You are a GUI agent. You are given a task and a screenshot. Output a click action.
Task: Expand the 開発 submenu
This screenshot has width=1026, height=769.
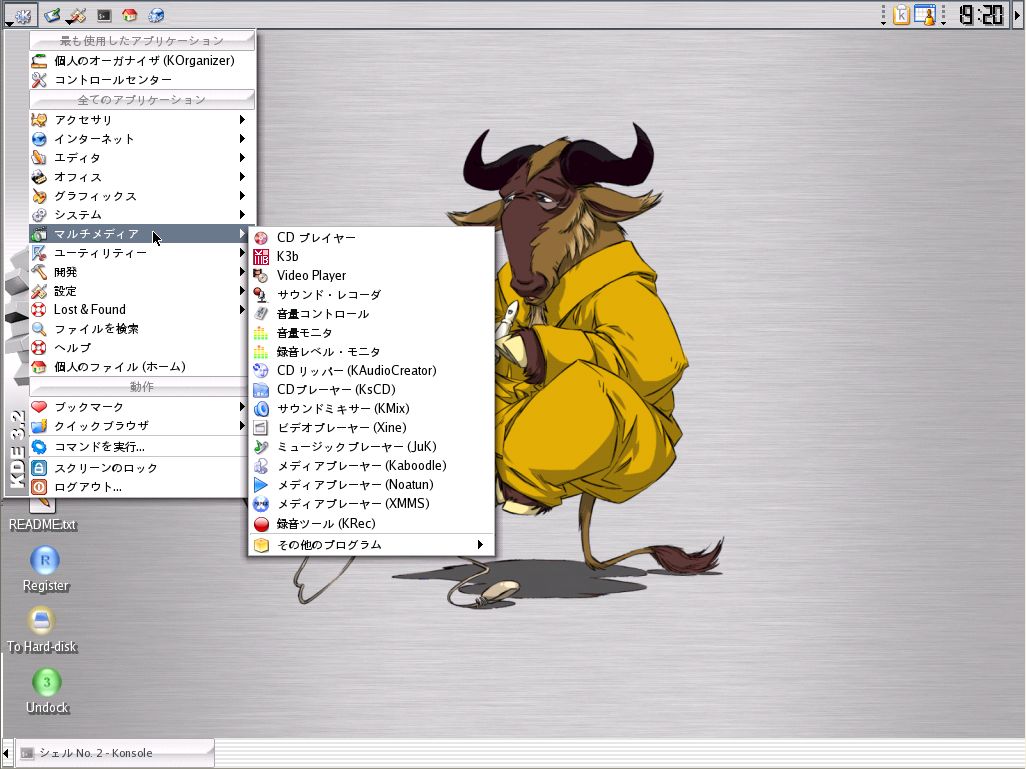click(138, 272)
